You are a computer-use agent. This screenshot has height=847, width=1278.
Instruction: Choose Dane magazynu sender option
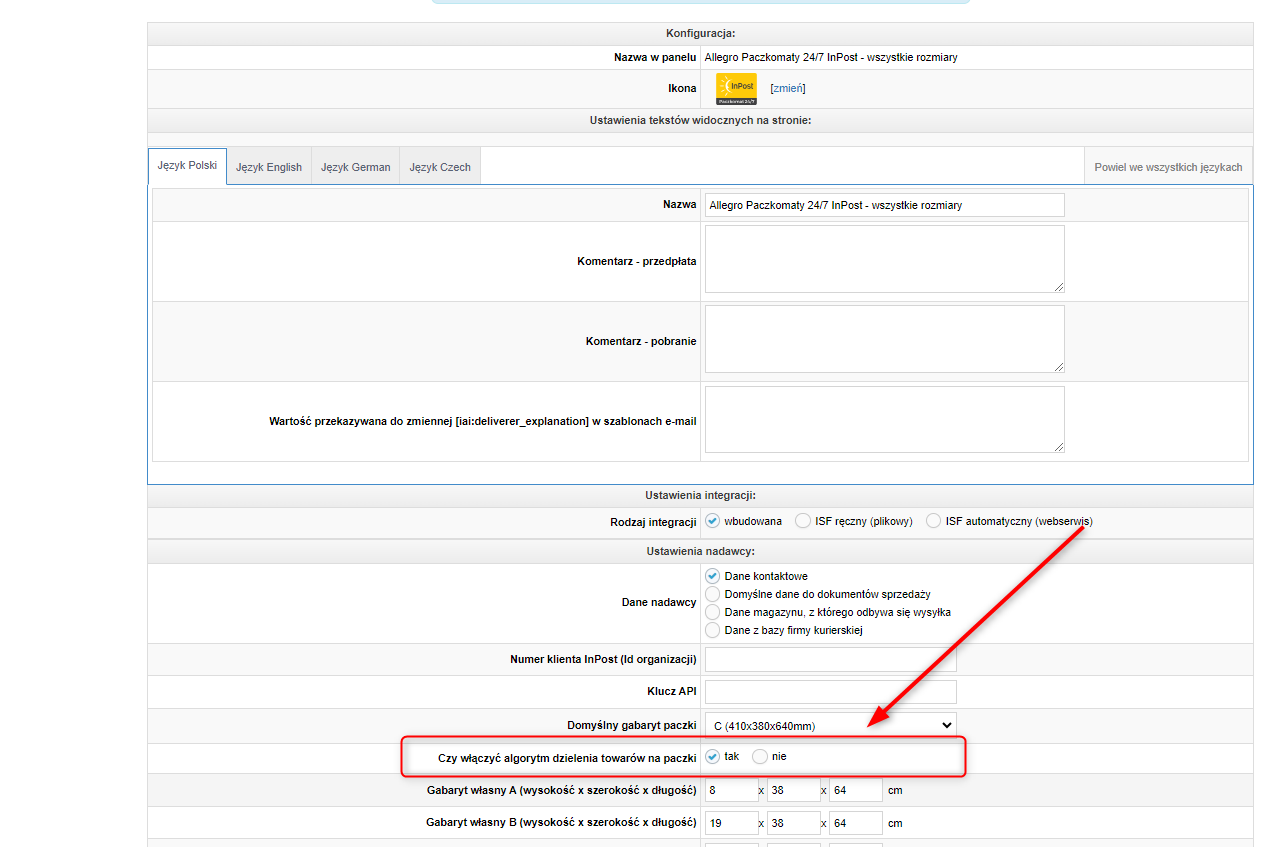[x=713, y=612]
